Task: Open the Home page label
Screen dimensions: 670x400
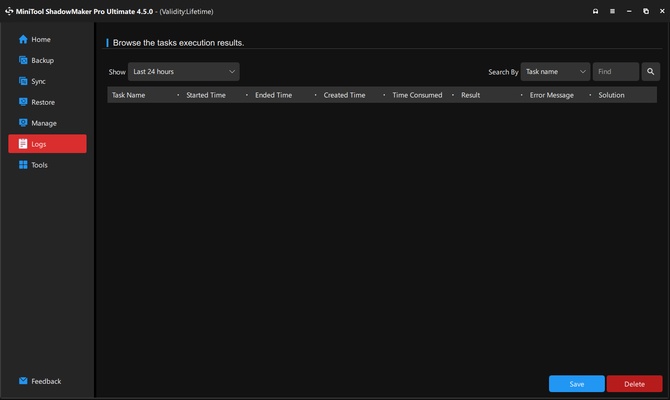Action: coord(41,39)
